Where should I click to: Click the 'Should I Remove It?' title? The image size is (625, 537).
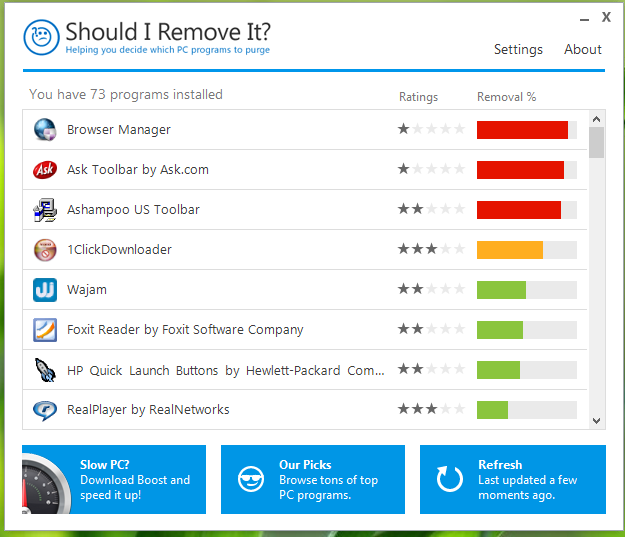tap(168, 31)
